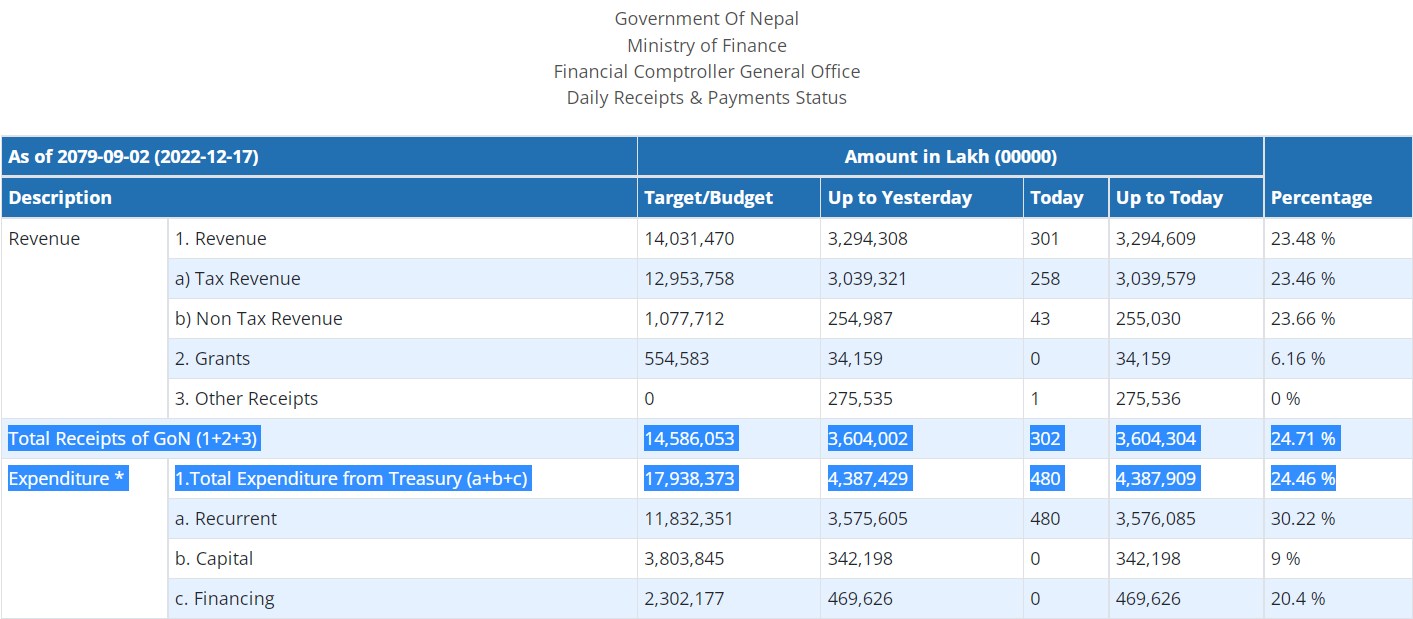Click the 'Financial Comptroller General Office' heading

point(706,72)
